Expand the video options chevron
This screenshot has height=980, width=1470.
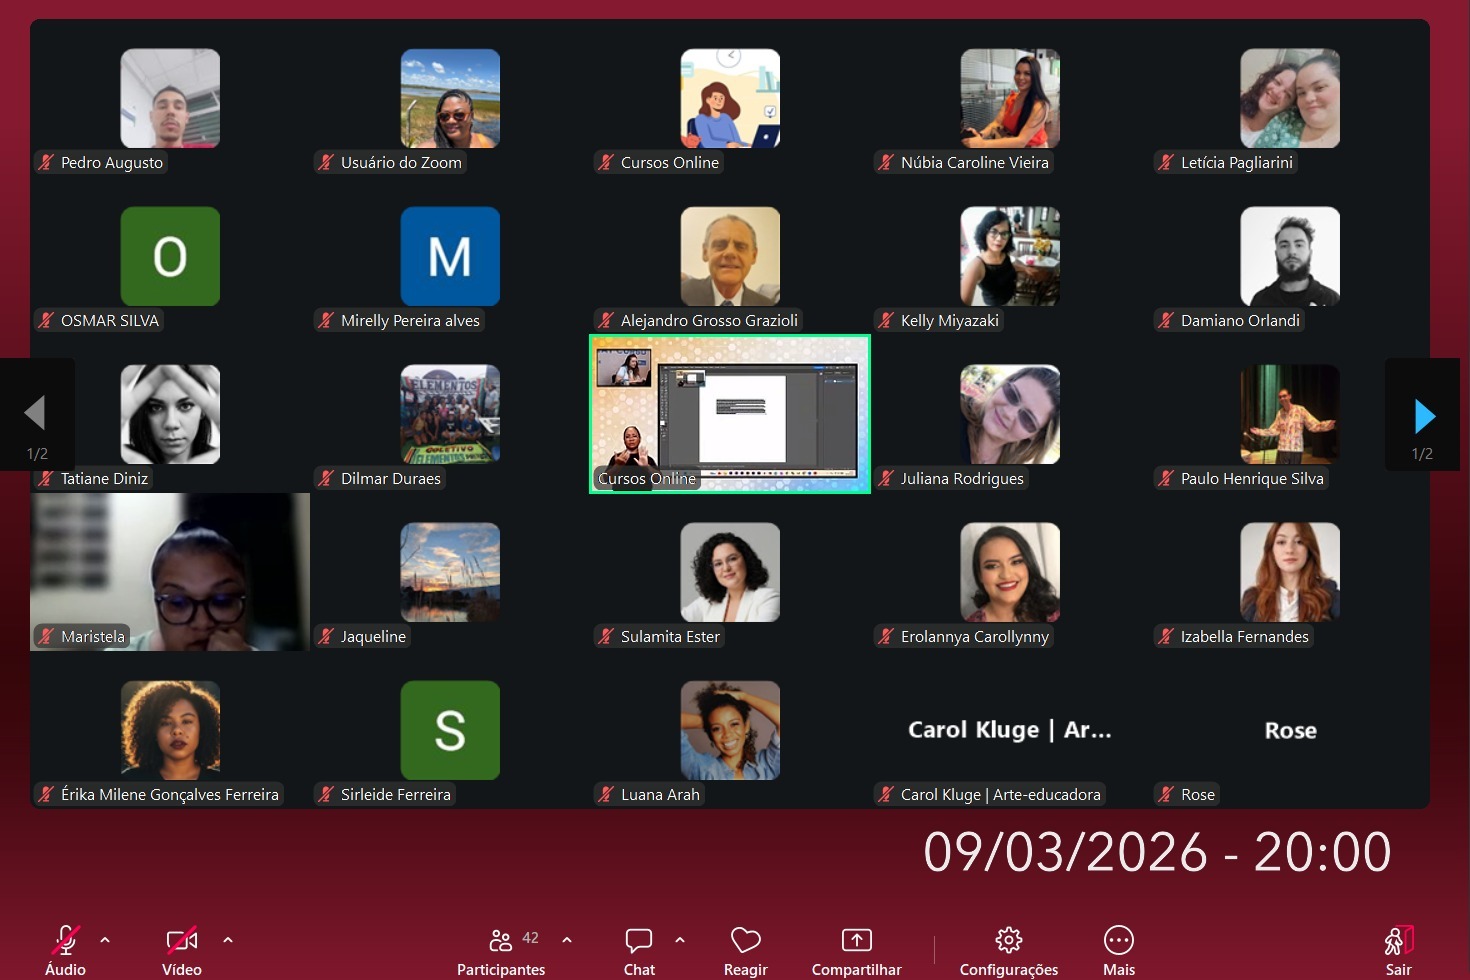coord(228,940)
